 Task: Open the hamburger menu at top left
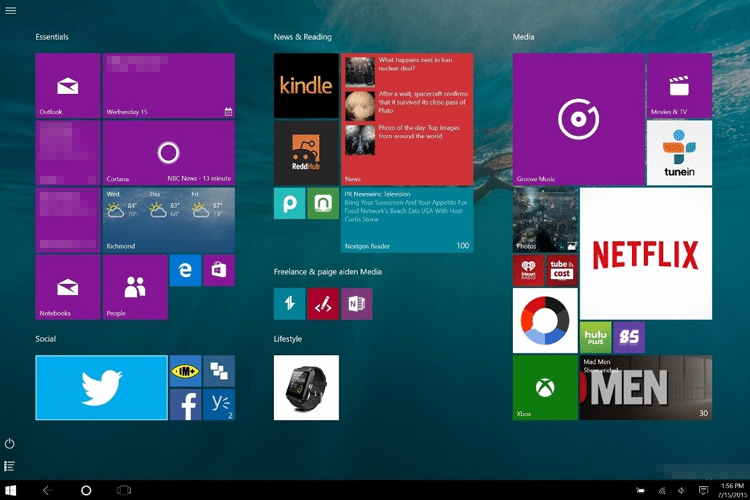click(11, 10)
